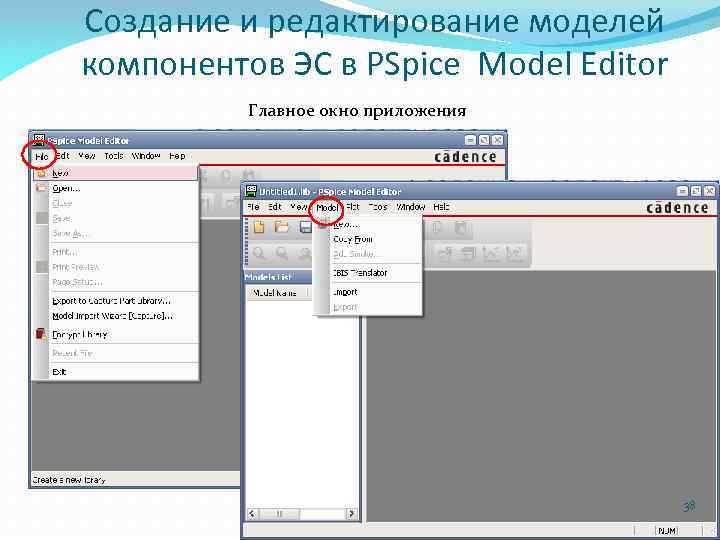The width and height of the screenshot is (720, 540).
Task: Click Models List horizontal scrollbar thumb
Action: [x=280, y=513]
